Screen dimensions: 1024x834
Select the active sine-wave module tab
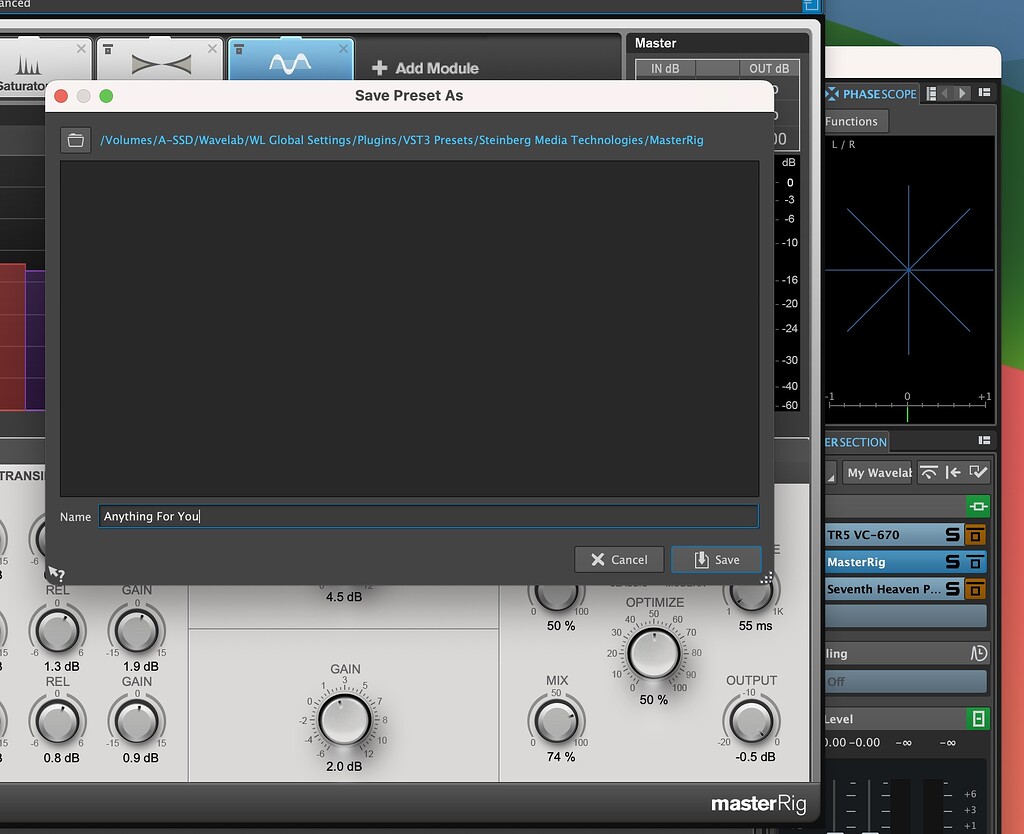(x=290, y=63)
